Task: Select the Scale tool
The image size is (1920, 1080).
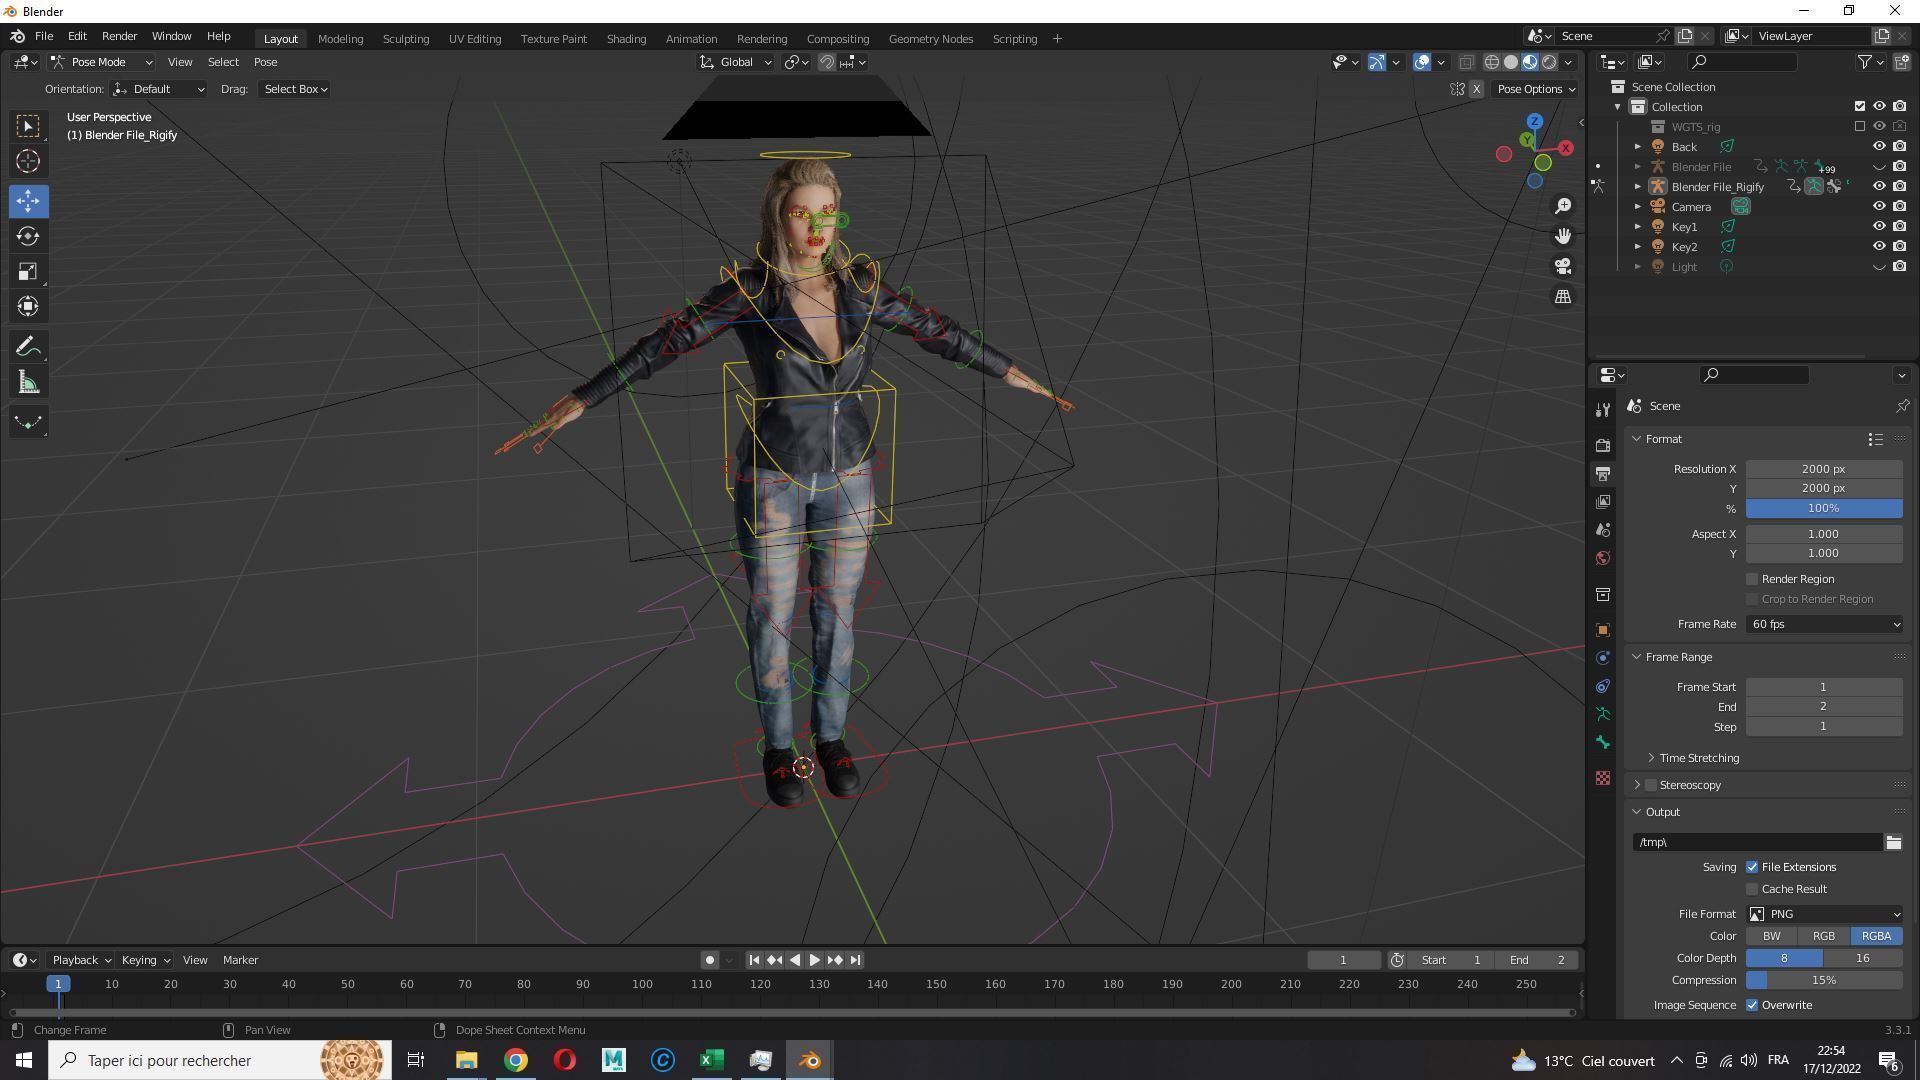Action: (x=28, y=271)
